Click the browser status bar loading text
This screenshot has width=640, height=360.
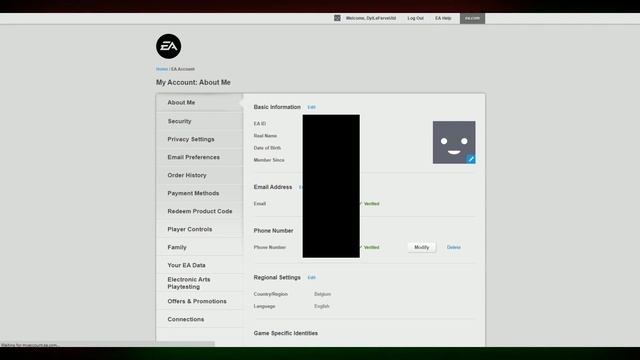30,345
